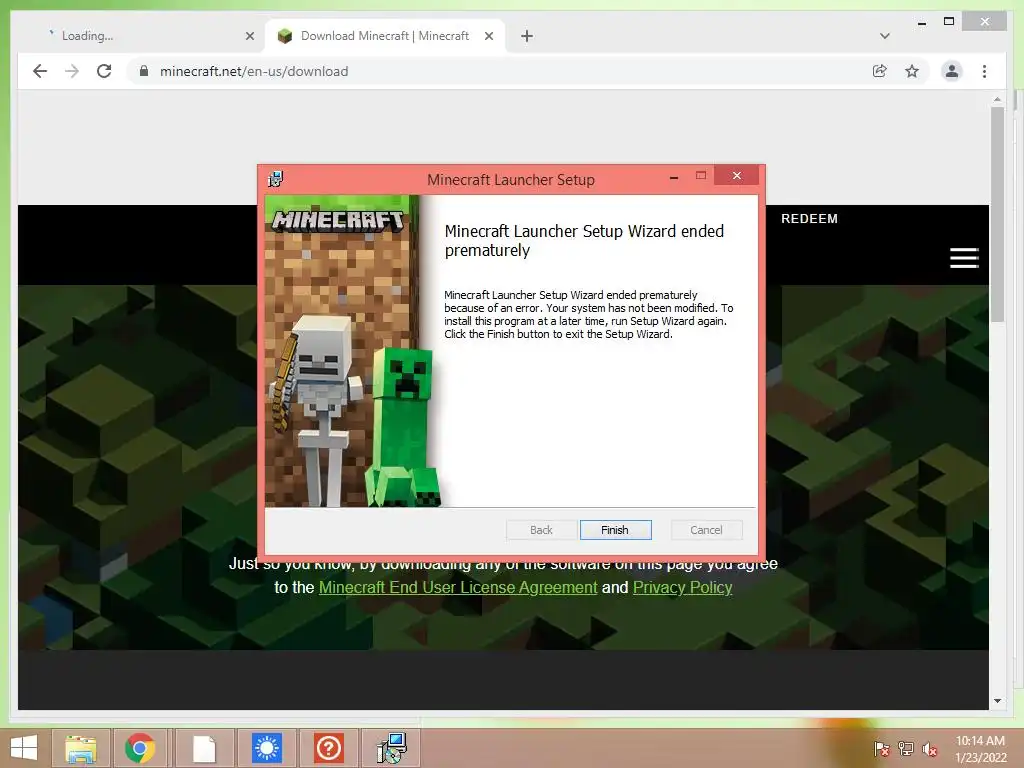
Task: Click the setup installer icon in dialog title bar
Action: click(276, 178)
